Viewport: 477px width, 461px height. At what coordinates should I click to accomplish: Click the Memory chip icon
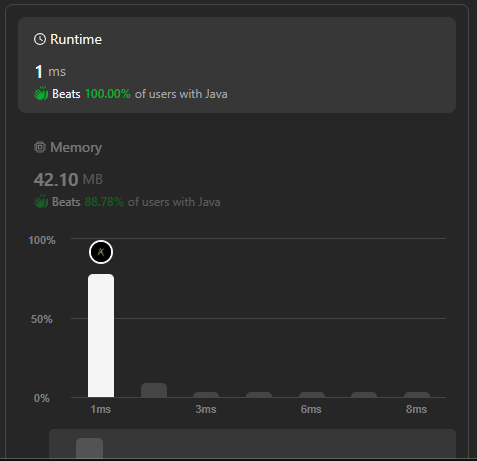click(40, 147)
